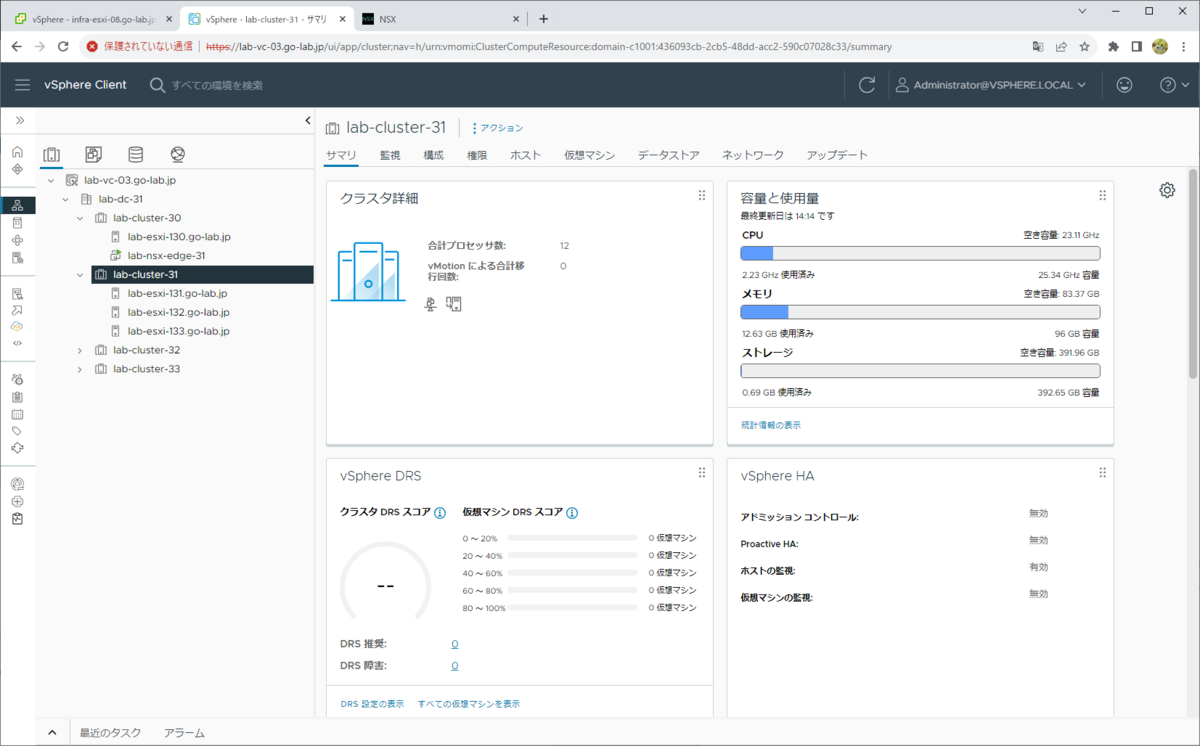Open the 監視 tab
The image size is (1200, 746).
390,155
